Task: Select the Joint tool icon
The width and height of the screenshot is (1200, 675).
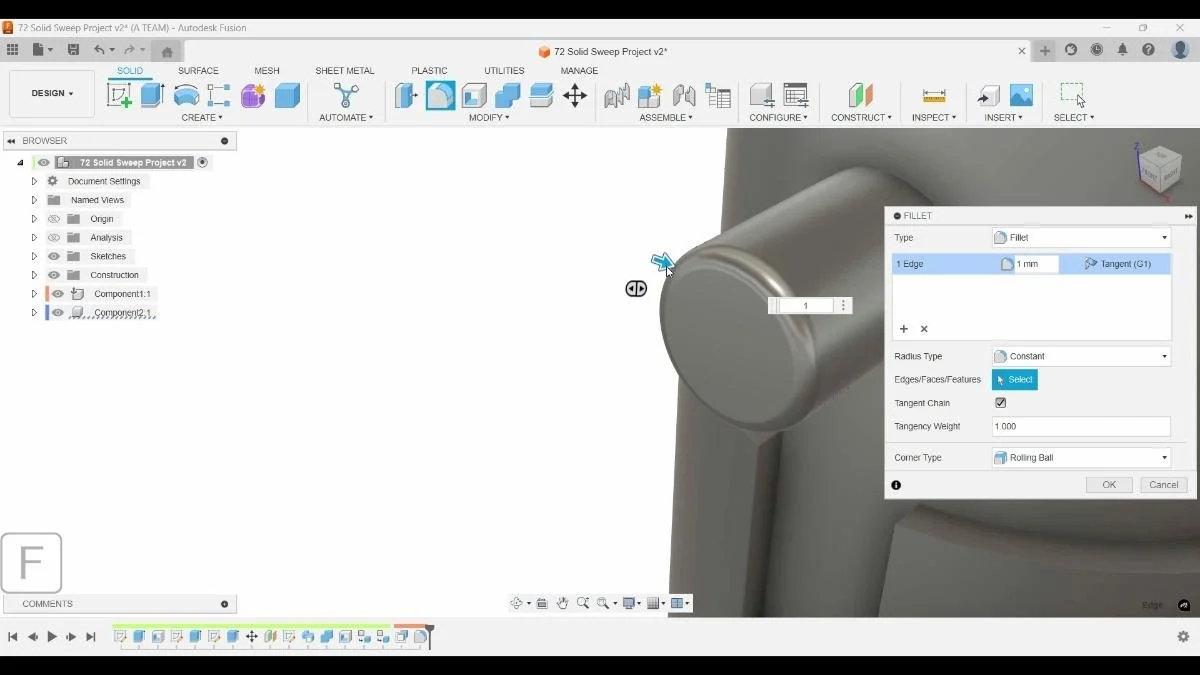Action: pyautogui.click(x=684, y=95)
